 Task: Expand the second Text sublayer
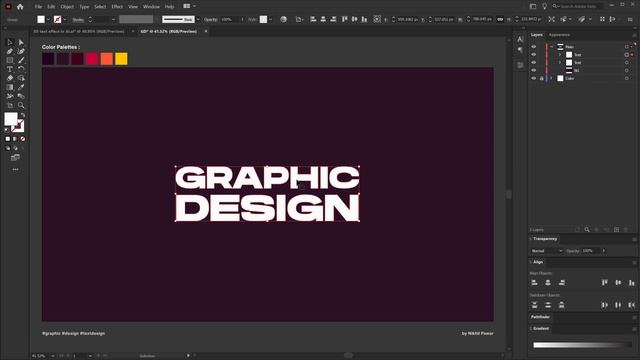pos(560,62)
